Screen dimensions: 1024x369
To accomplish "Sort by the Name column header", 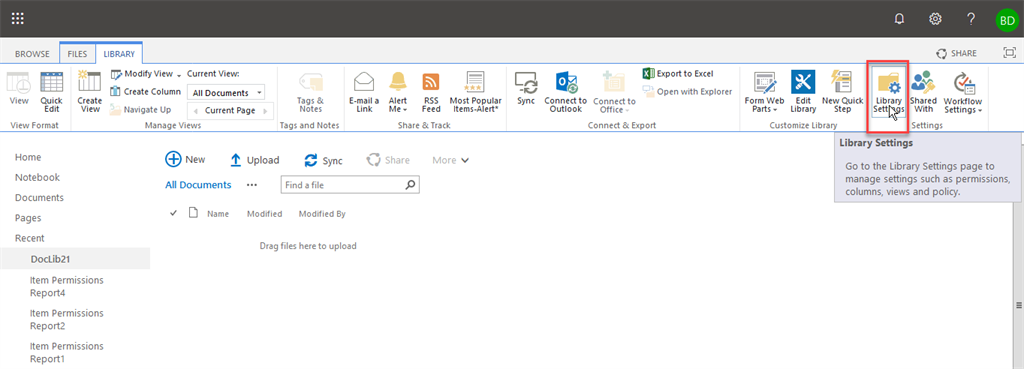I will coord(218,214).
